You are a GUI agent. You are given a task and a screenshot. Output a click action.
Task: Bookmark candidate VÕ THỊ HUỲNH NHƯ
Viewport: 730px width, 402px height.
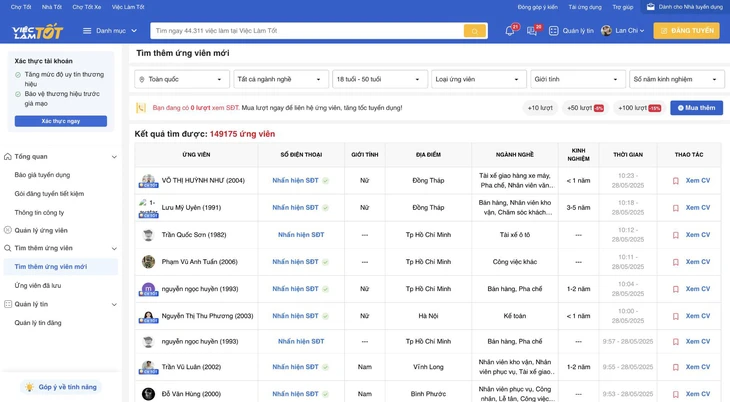point(676,181)
